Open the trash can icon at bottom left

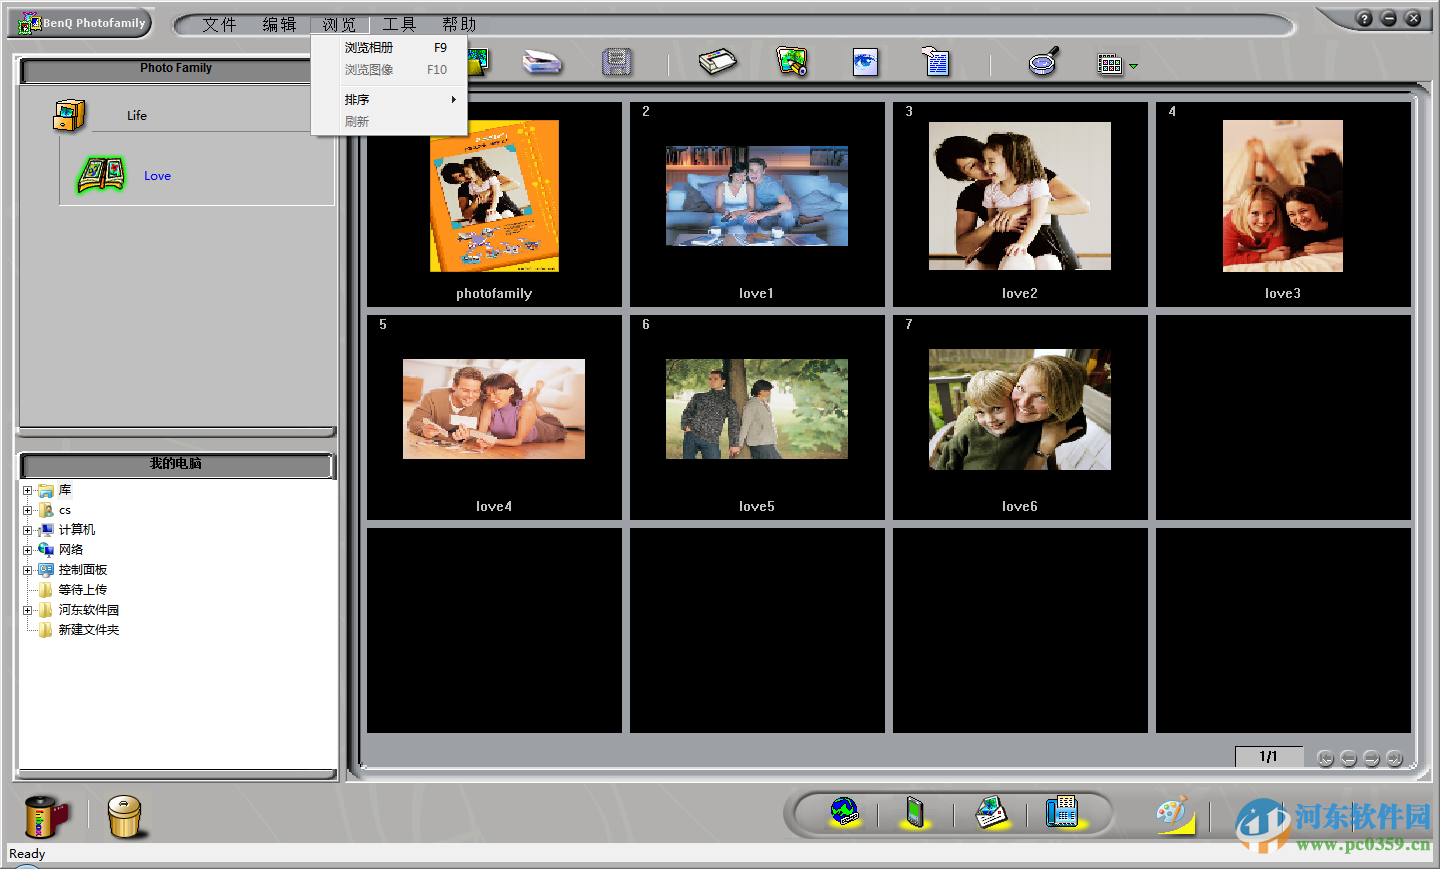126,816
